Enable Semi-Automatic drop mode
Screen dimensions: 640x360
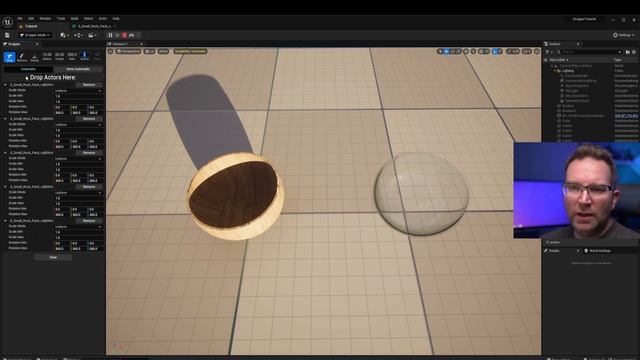click(78, 69)
